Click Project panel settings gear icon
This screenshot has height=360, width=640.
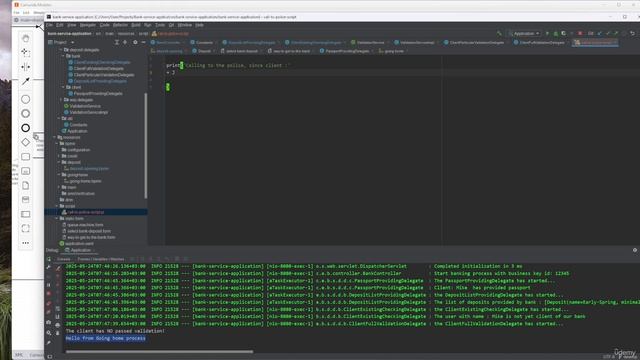[x=135, y=42]
